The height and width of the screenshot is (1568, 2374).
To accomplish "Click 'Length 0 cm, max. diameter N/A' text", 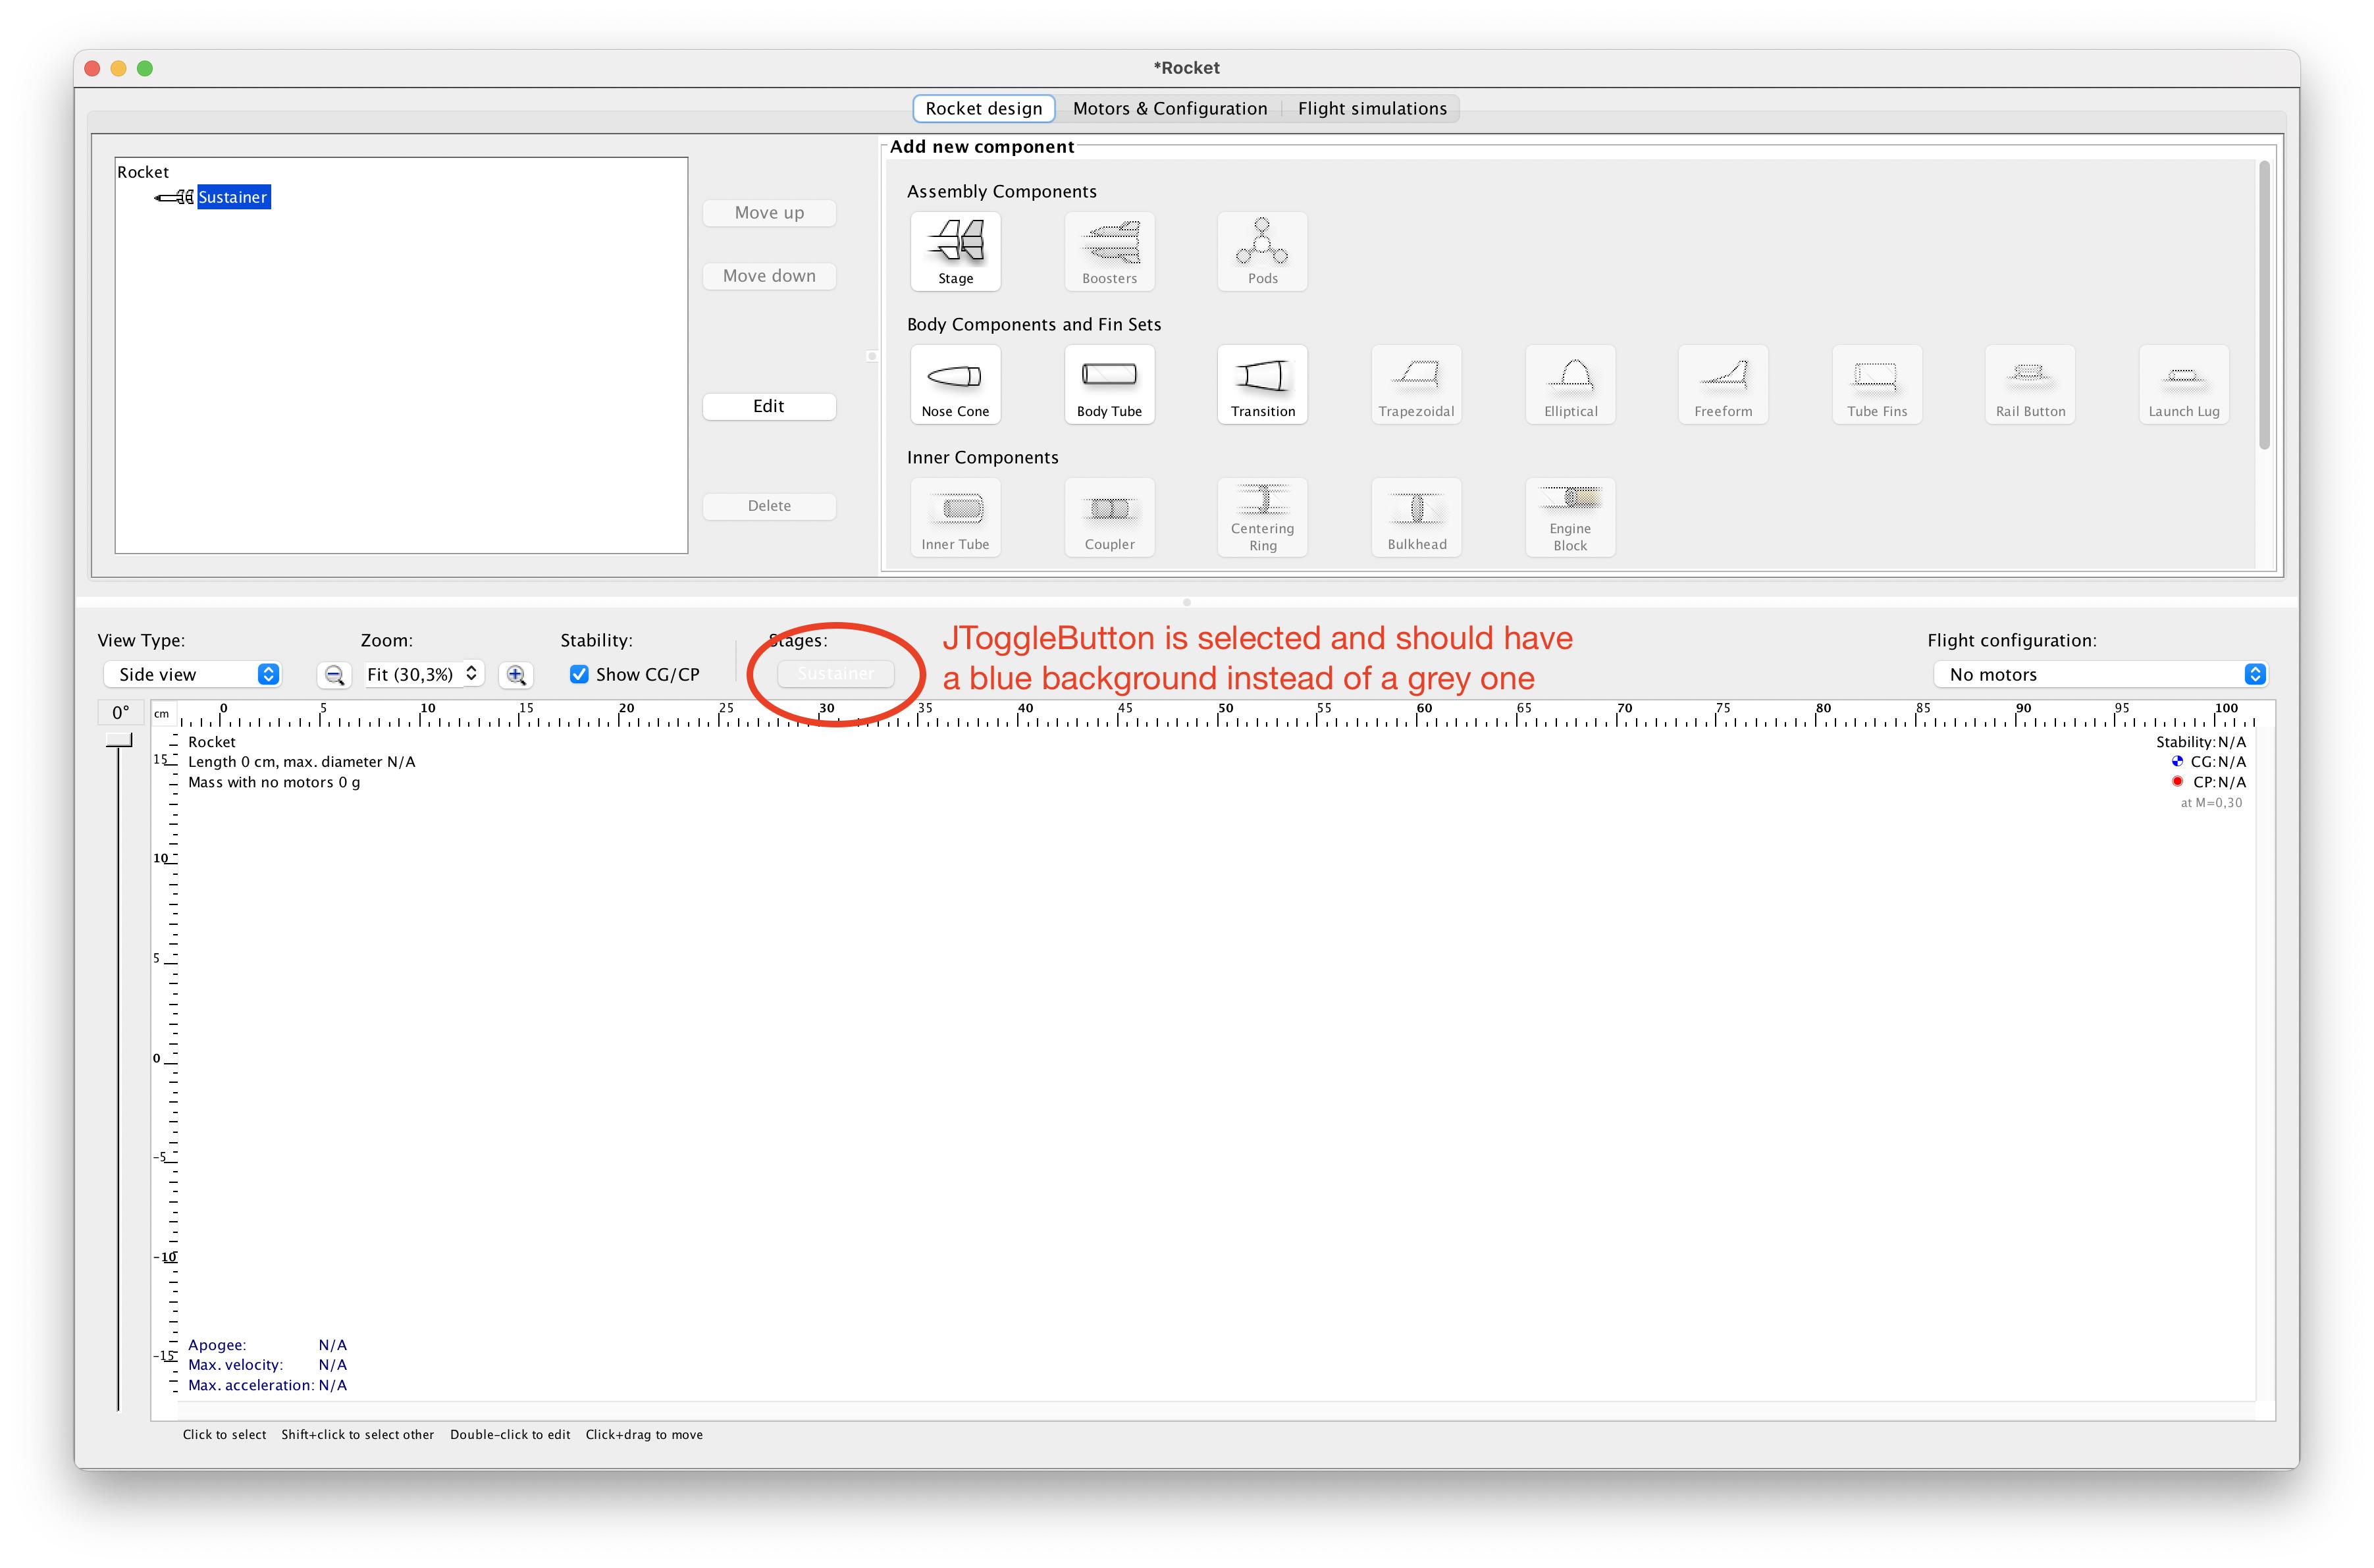I will tap(301, 762).
